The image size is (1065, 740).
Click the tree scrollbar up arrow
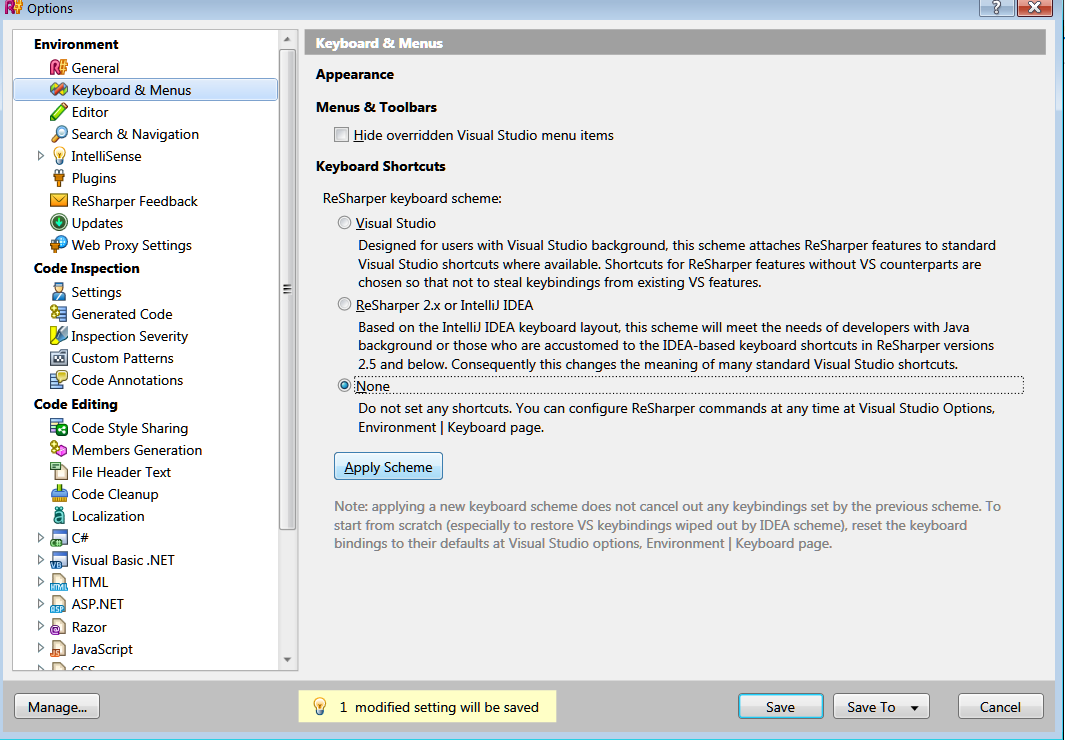pyautogui.click(x=287, y=39)
